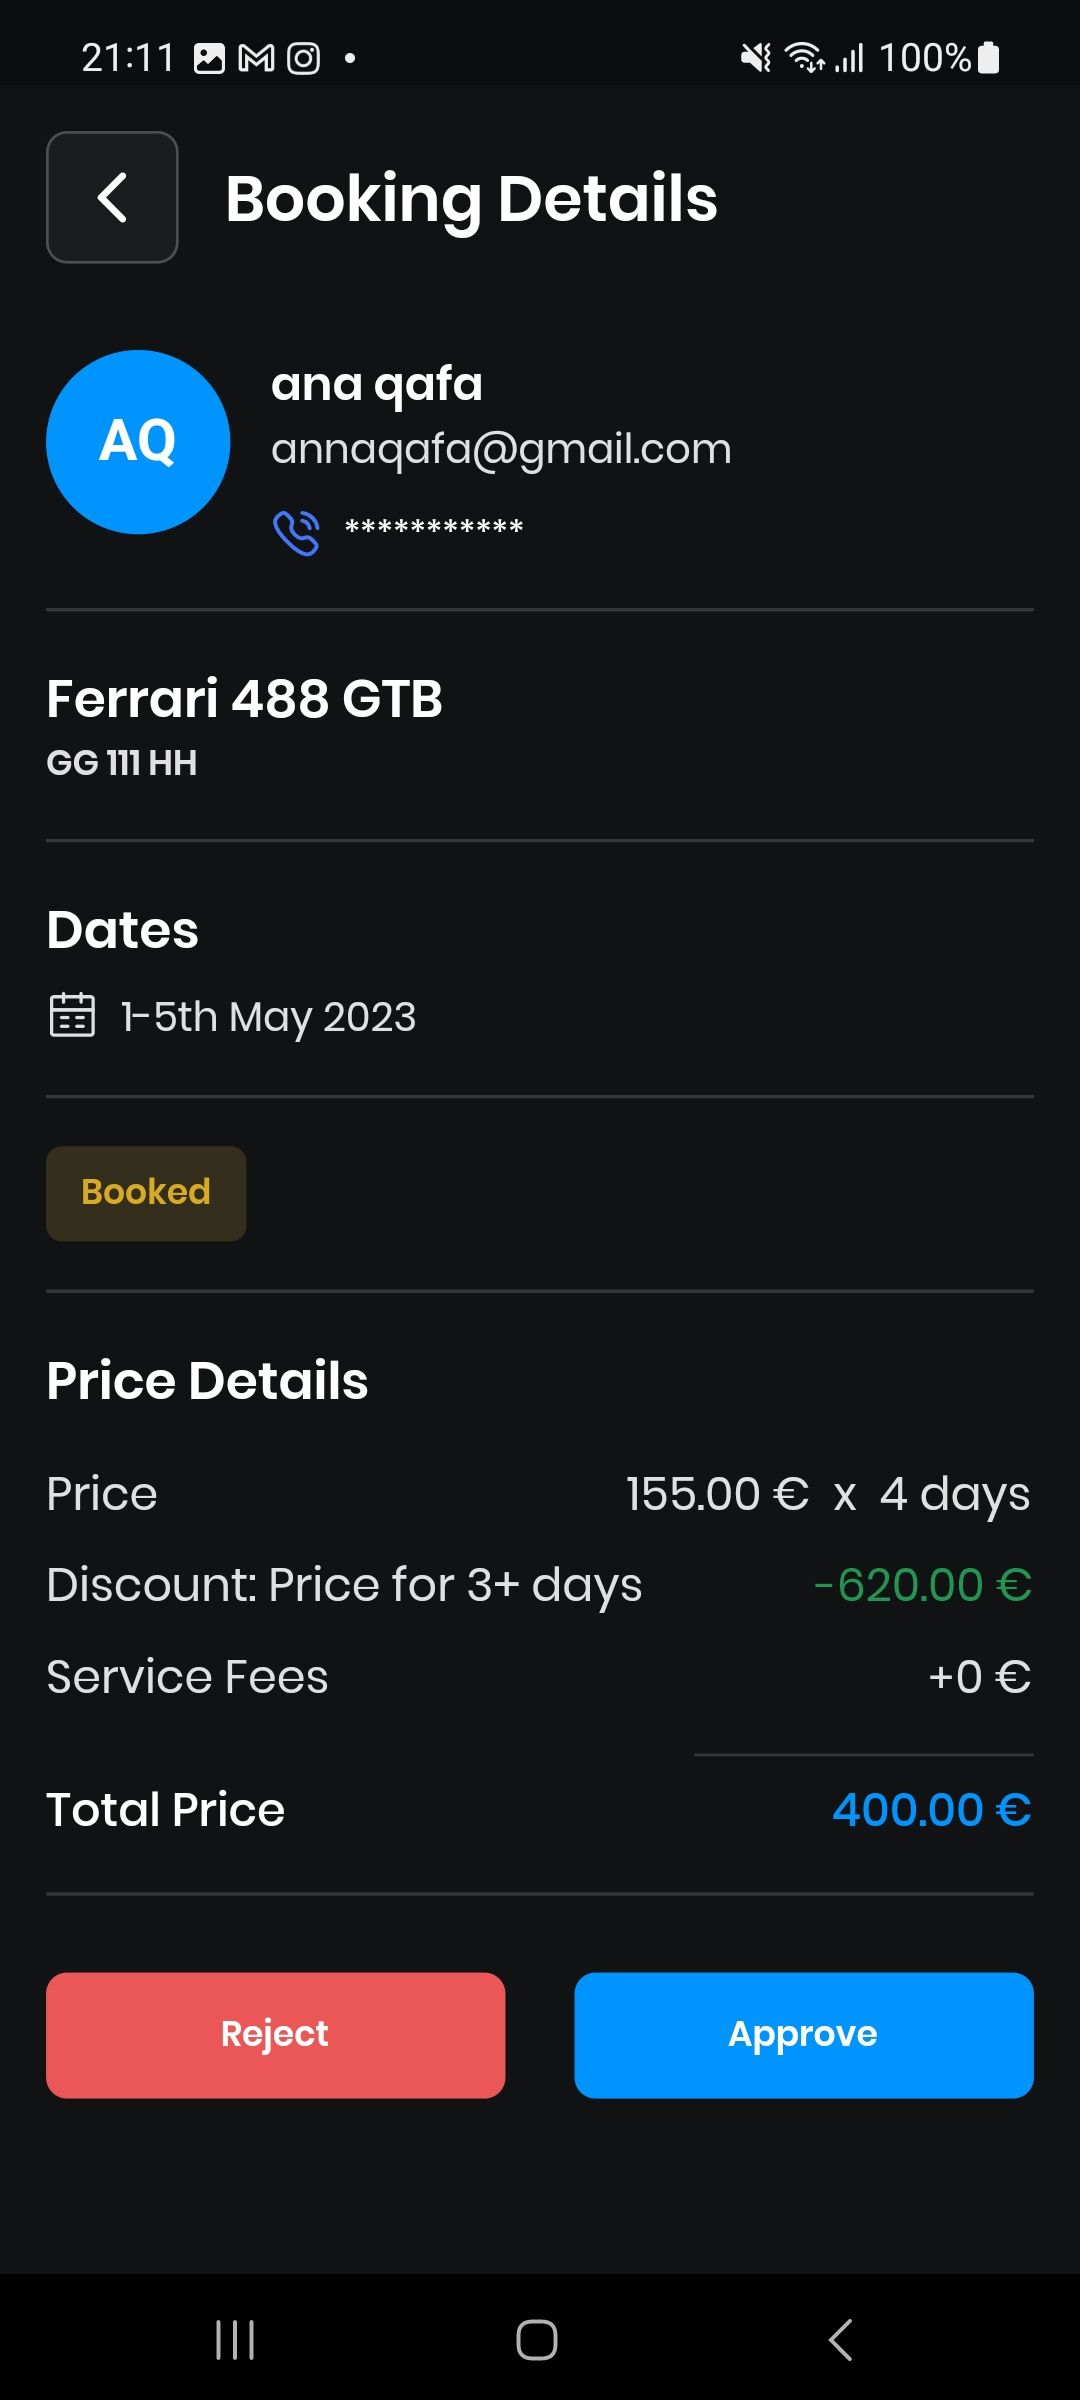Tap the AQ profile avatar
Viewport: 1080px width, 2400px height.
click(x=138, y=442)
